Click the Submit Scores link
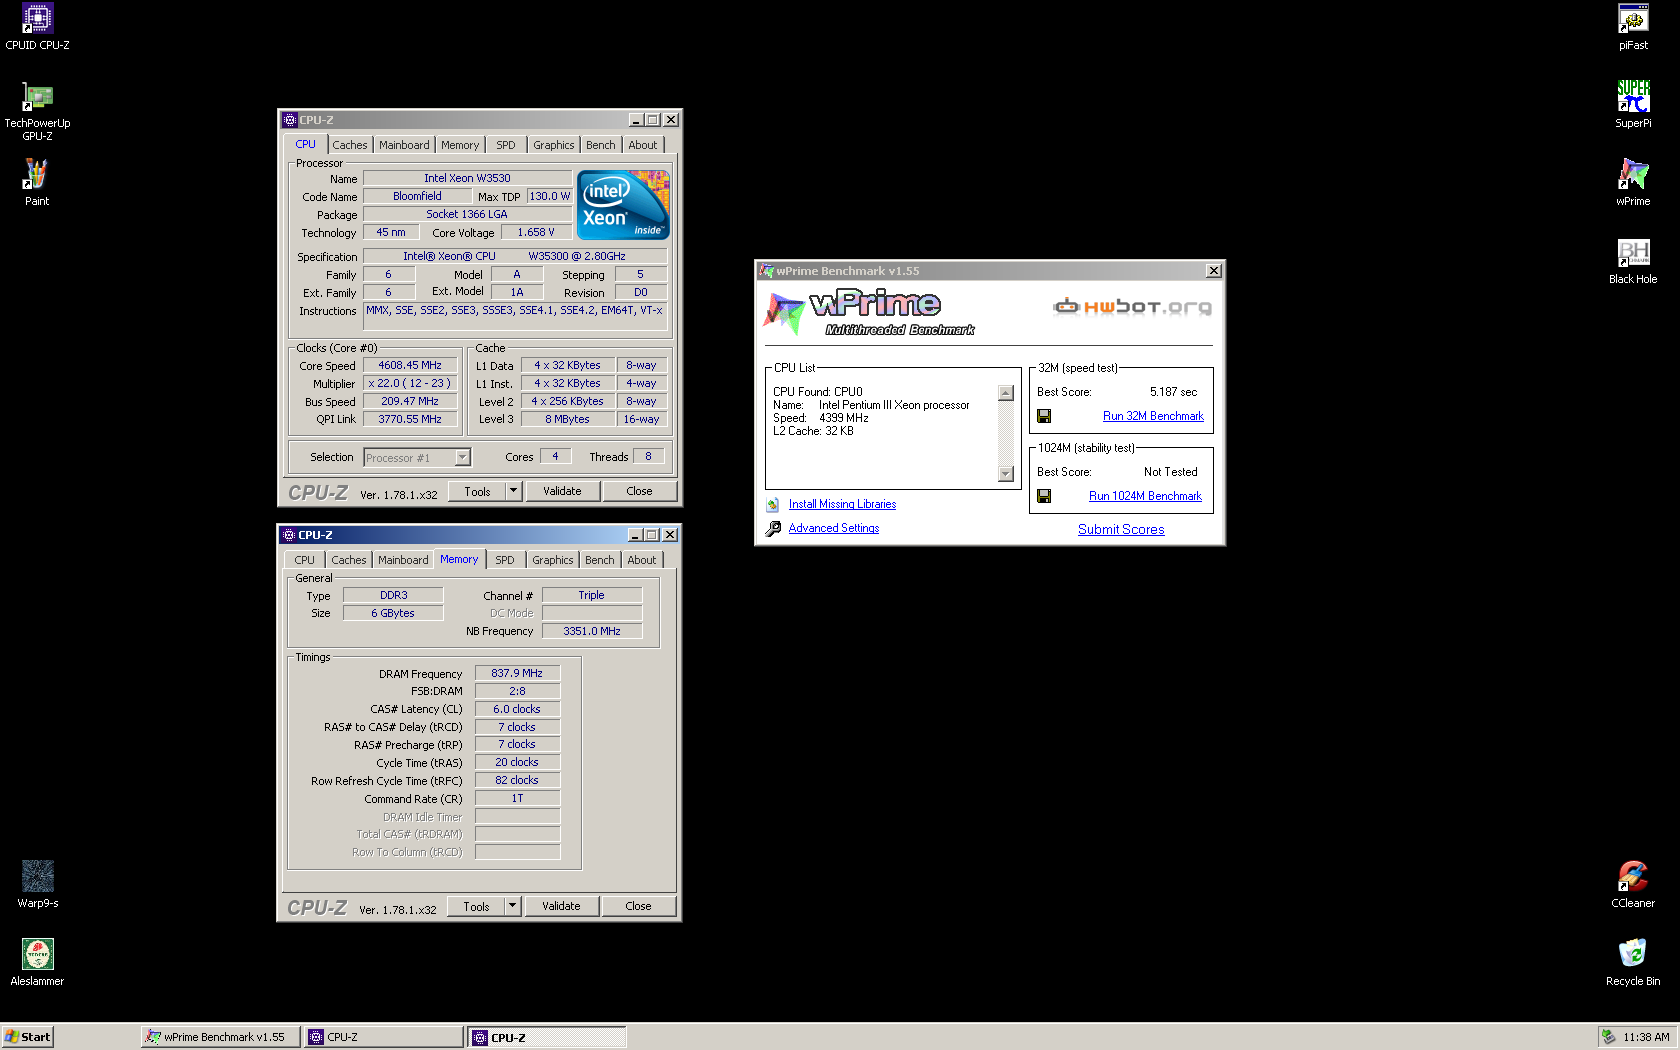This screenshot has height=1050, width=1680. pos(1121,530)
